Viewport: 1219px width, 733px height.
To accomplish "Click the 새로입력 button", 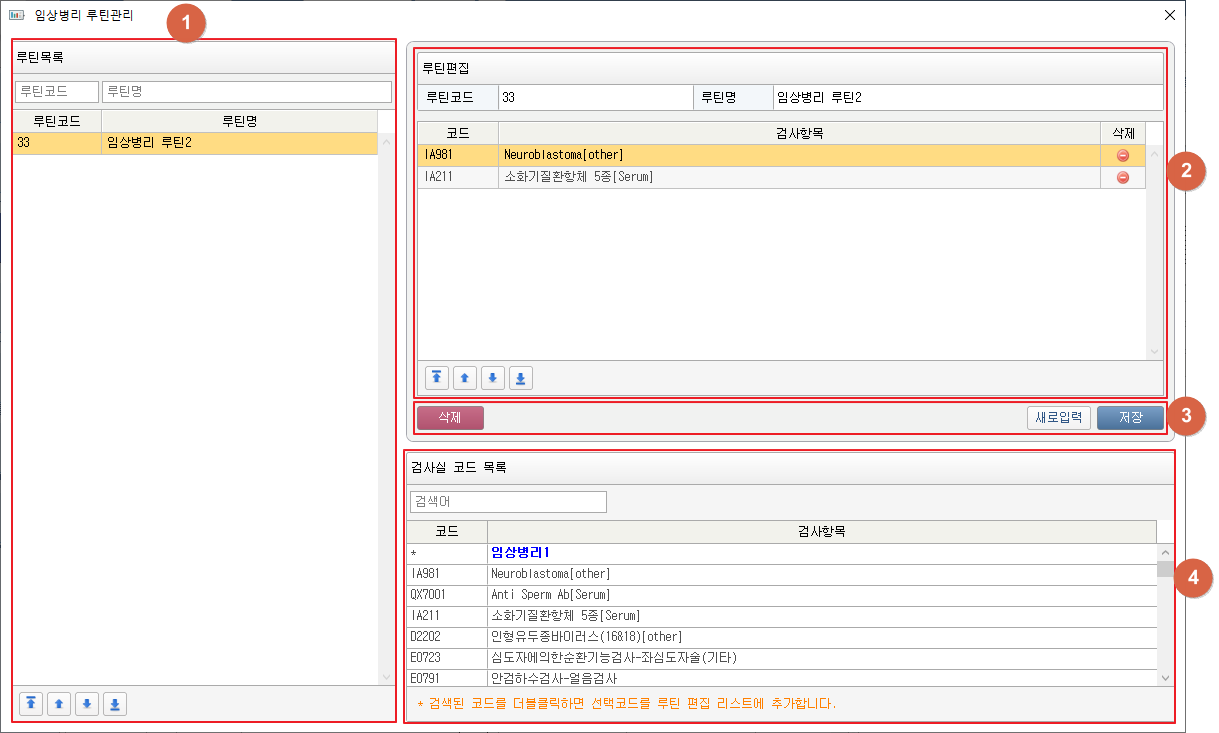I will click(x=1058, y=418).
